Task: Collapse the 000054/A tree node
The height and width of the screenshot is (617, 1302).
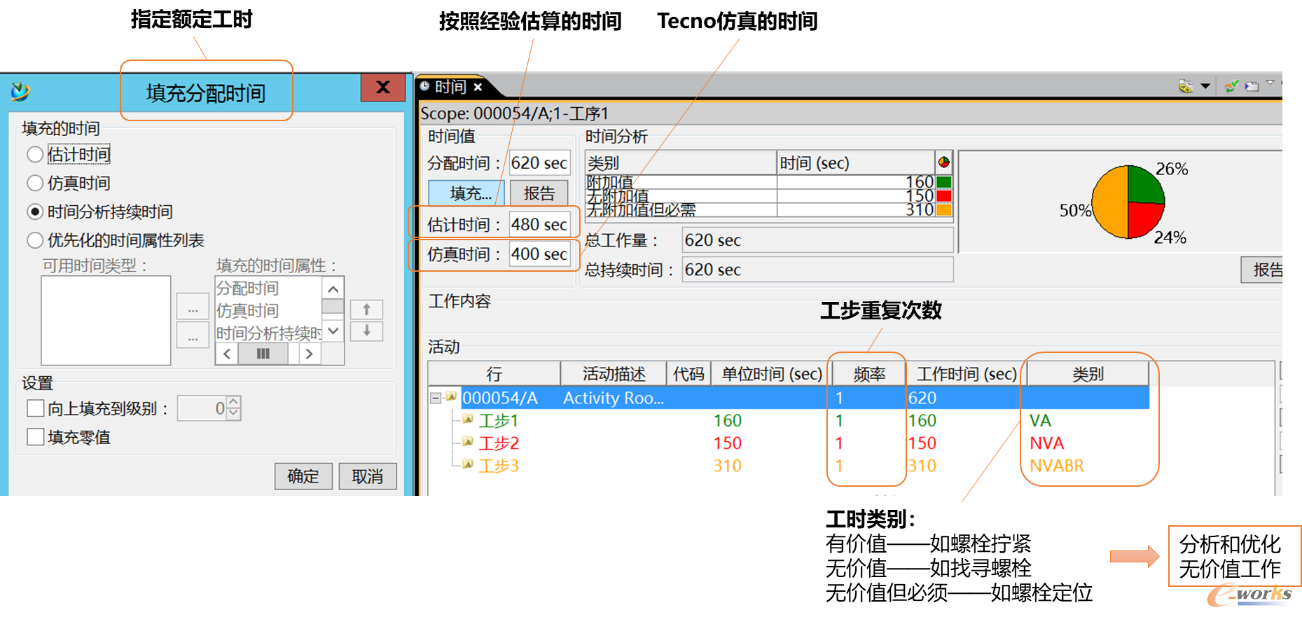Action: tap(435, 398)
